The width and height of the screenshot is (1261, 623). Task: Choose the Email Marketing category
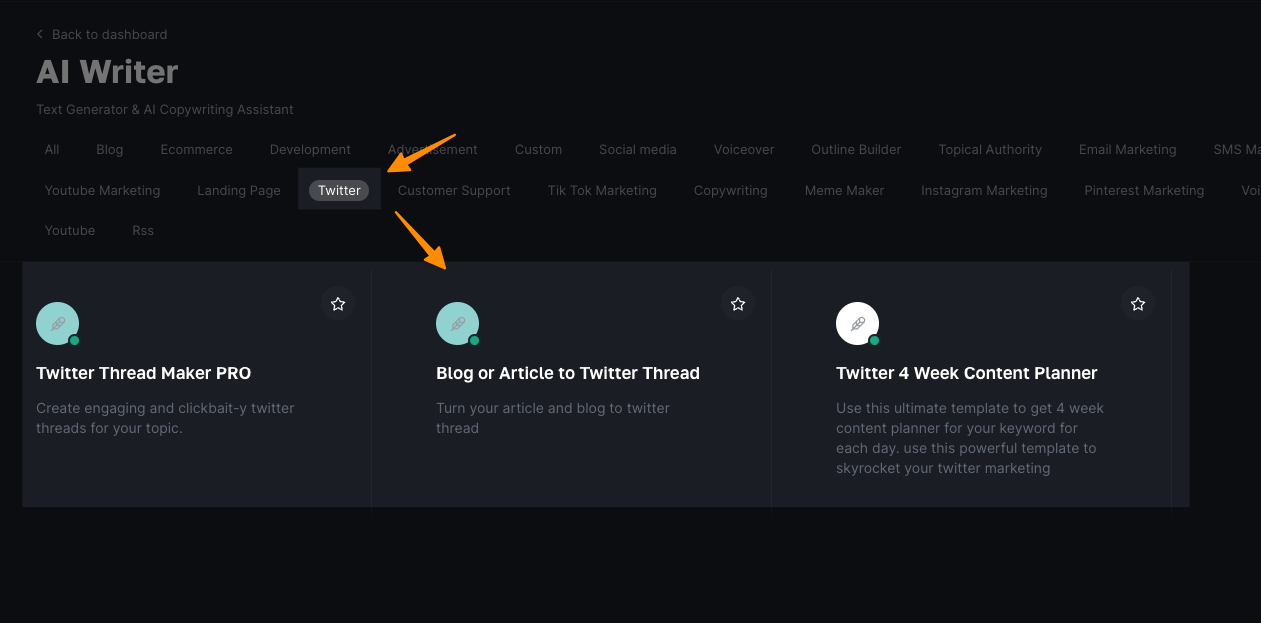[x=1127, y=149]
